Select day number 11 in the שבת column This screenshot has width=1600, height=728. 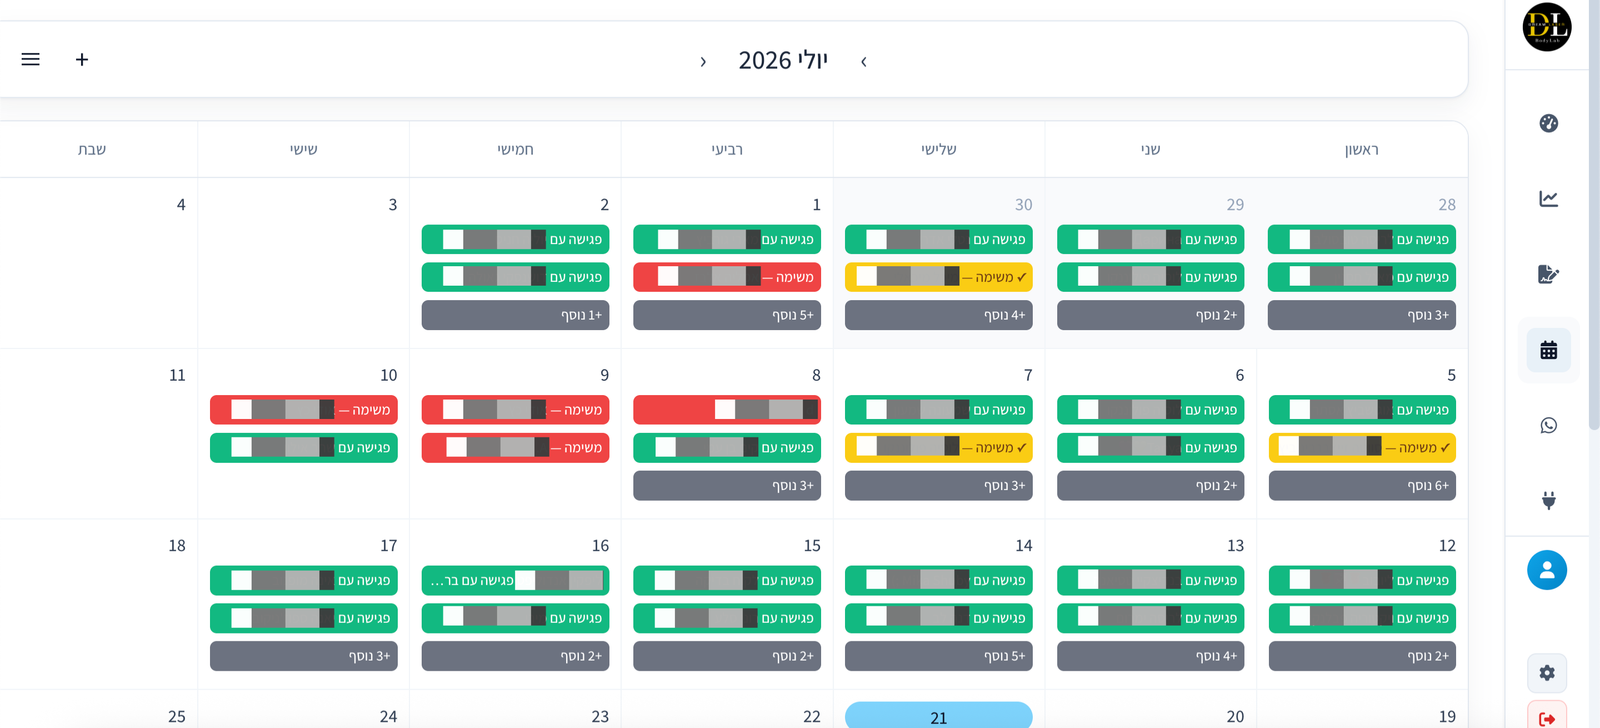(177, 375)
